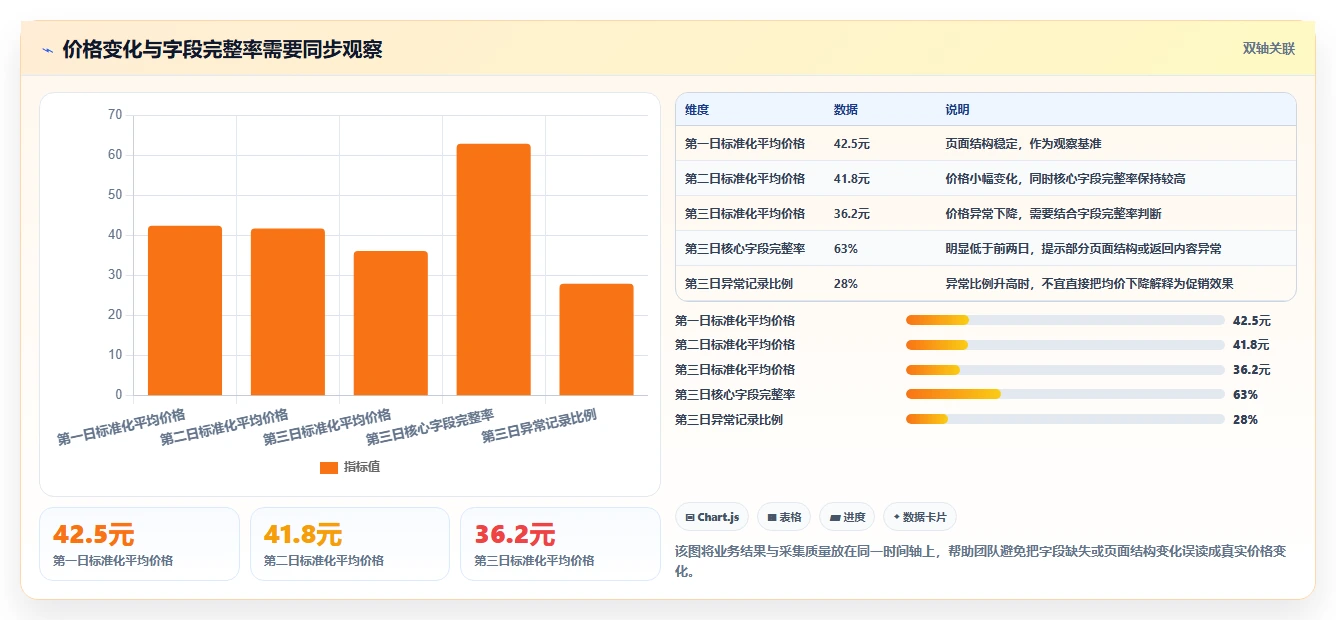Click the lightning icon beside the page title
Screen dimensions: 1336x620
[47, 50]
